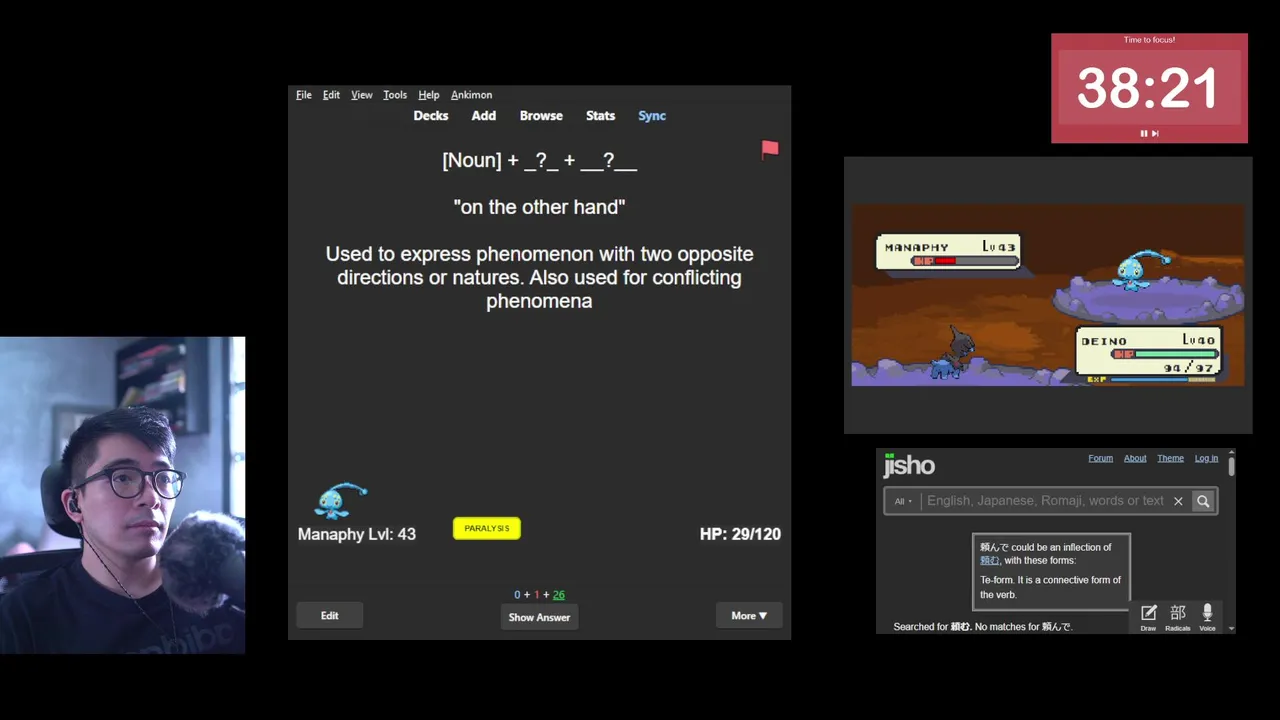
Task: Open the Tools menu
Action: (x=395, y=95)
